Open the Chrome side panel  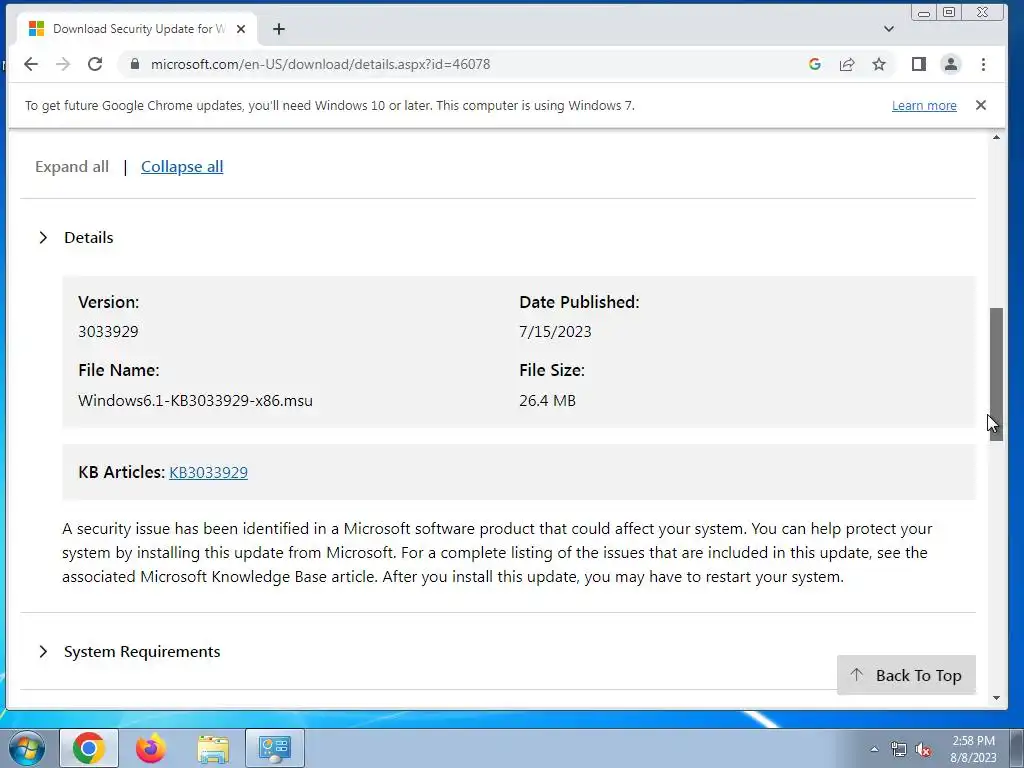919,64
